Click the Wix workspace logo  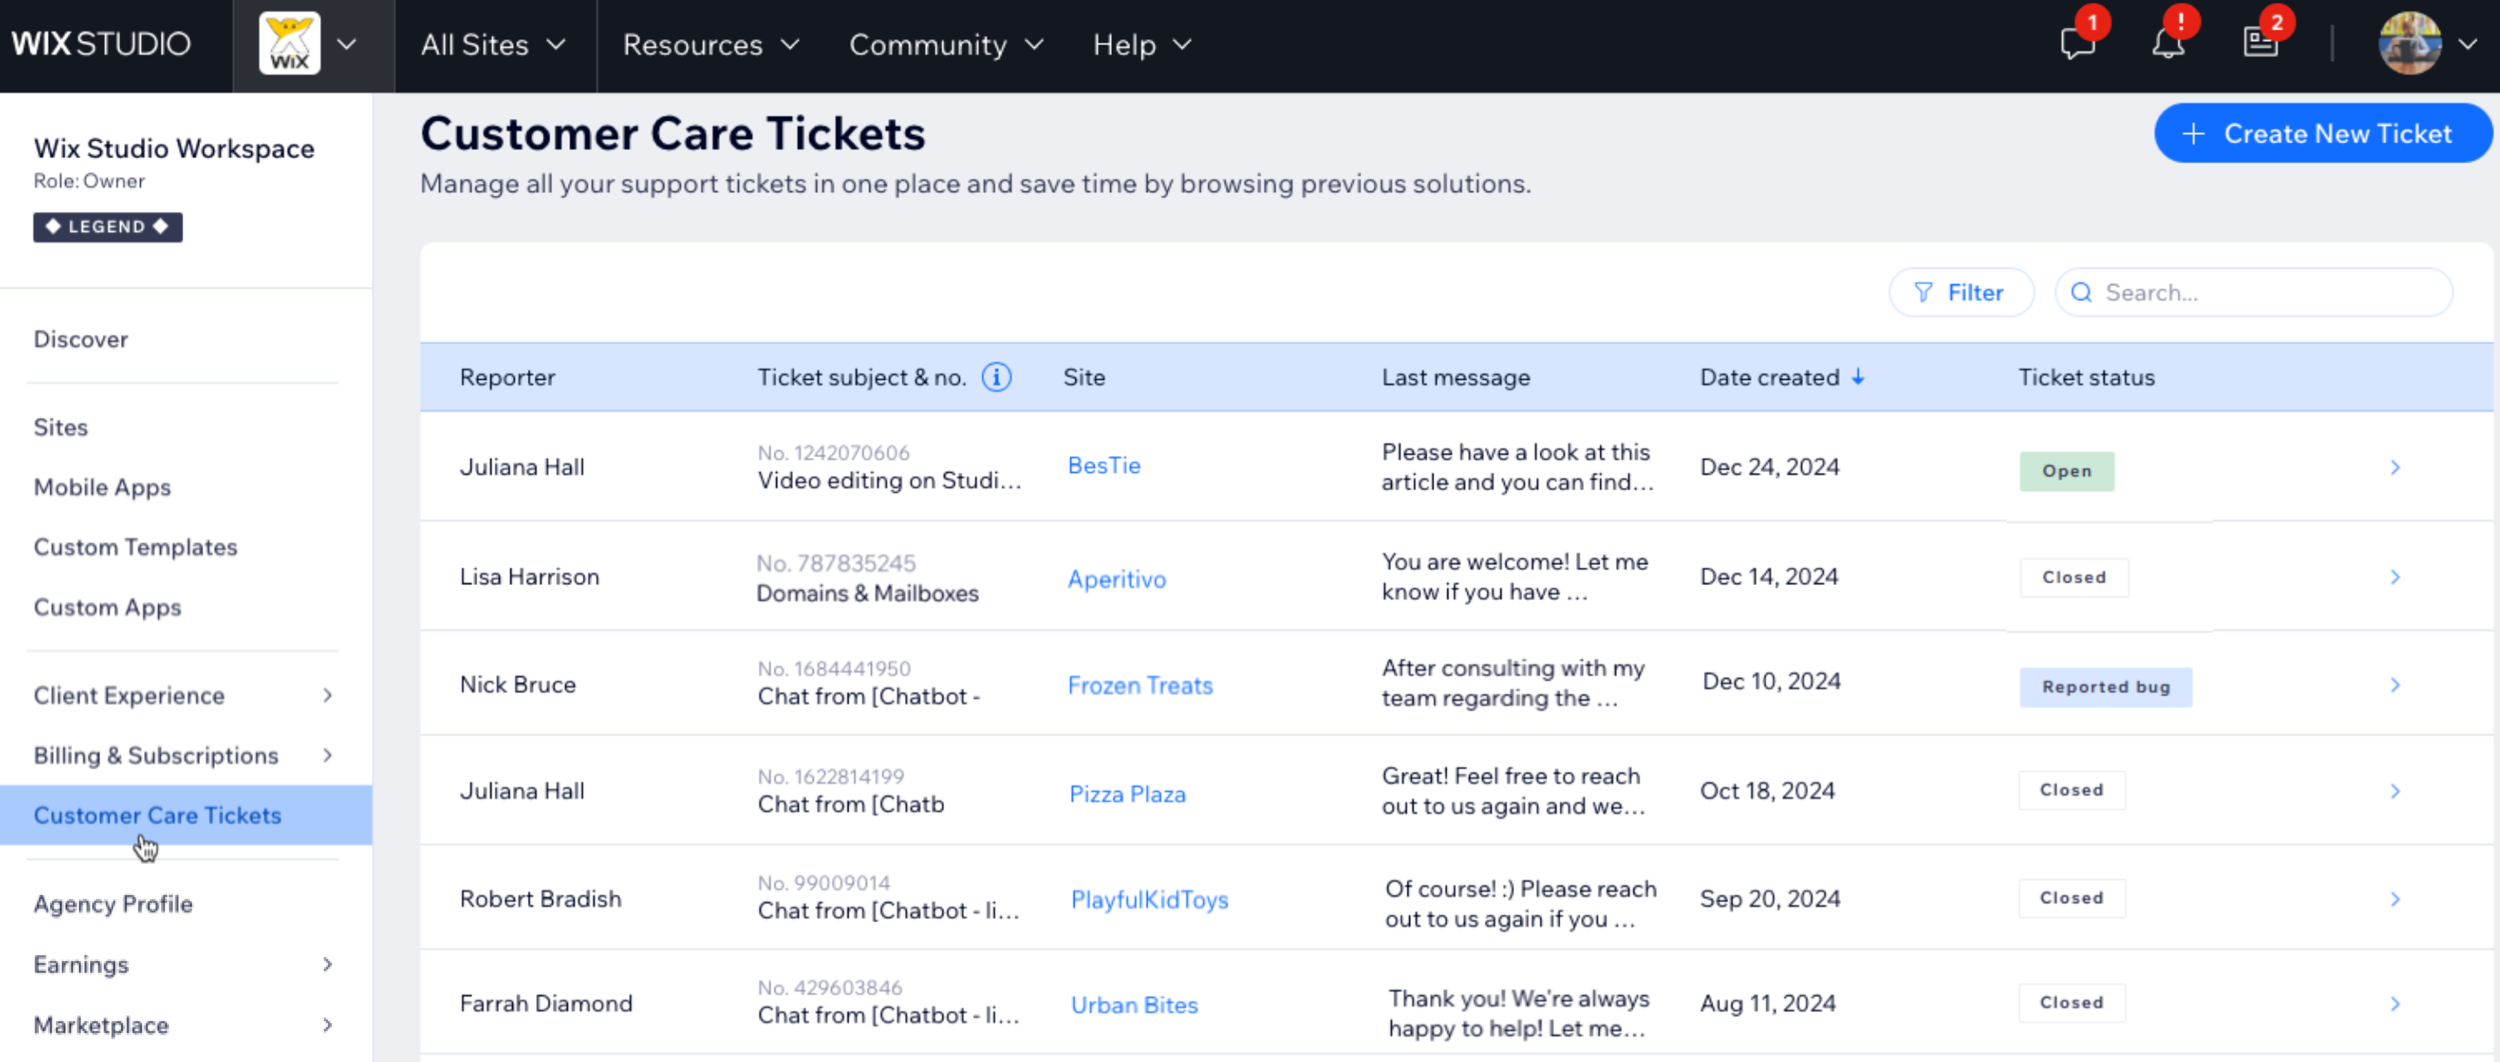click(290, 44)
